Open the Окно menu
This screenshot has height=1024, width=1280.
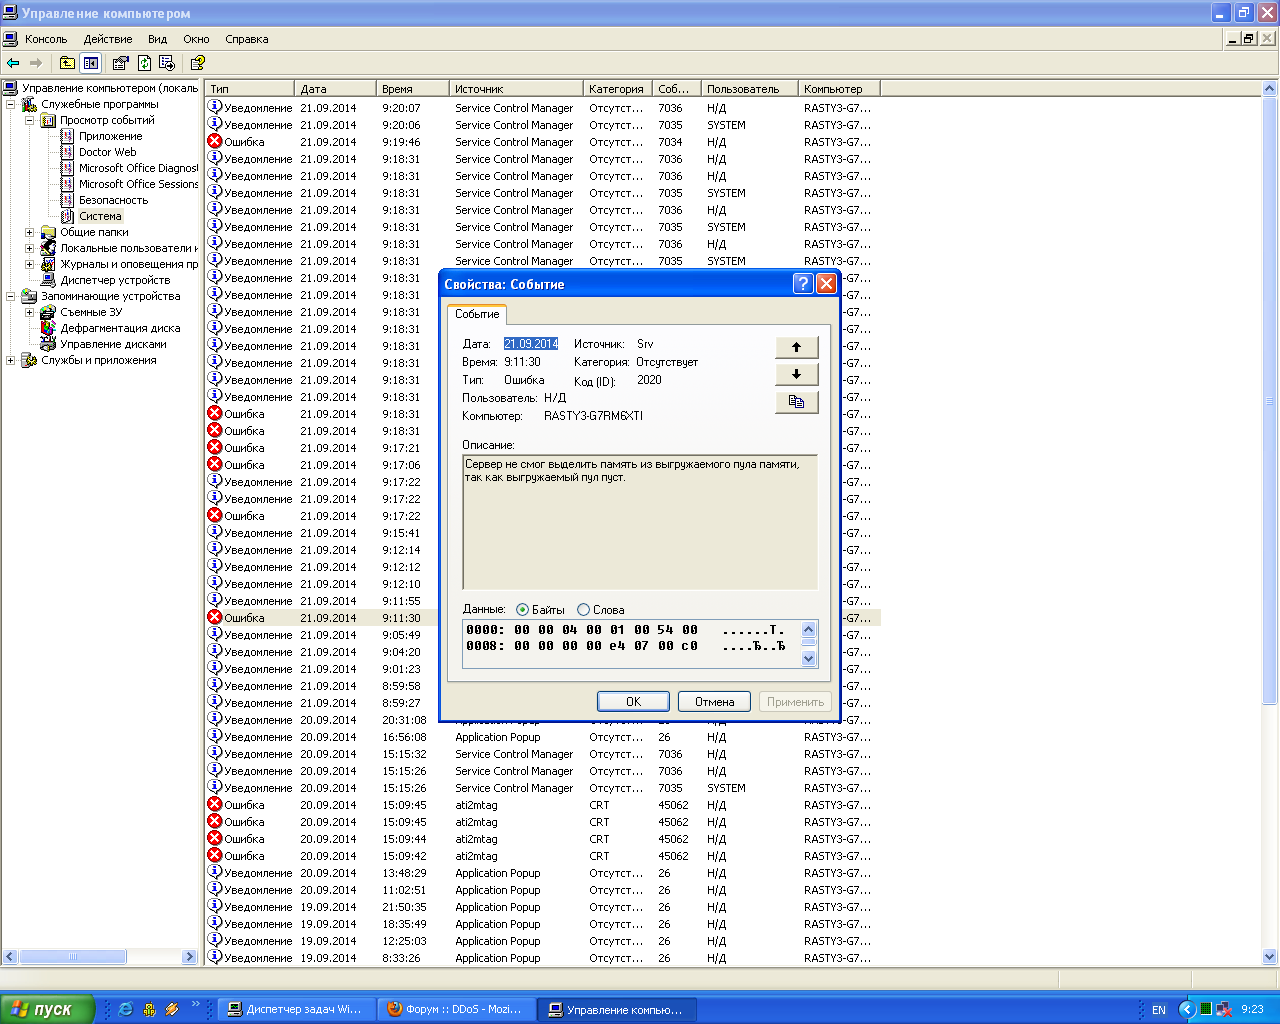click(x=196, y=39)
